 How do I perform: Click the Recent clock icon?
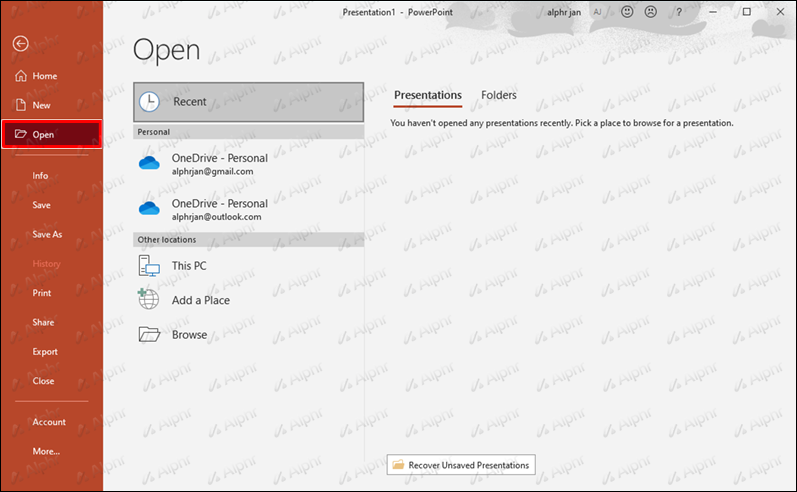click(149, 102)
